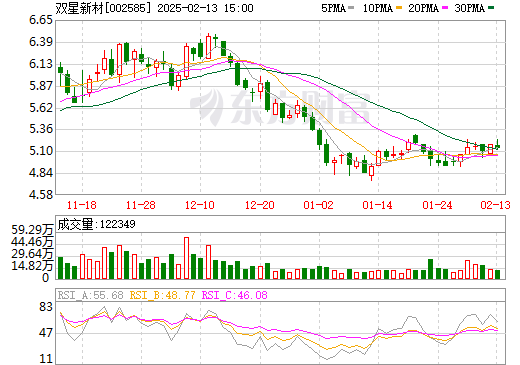The image size is (520, 365).
Task: Click the 东方财富 watermark in chart
Action: click(280, 107)
